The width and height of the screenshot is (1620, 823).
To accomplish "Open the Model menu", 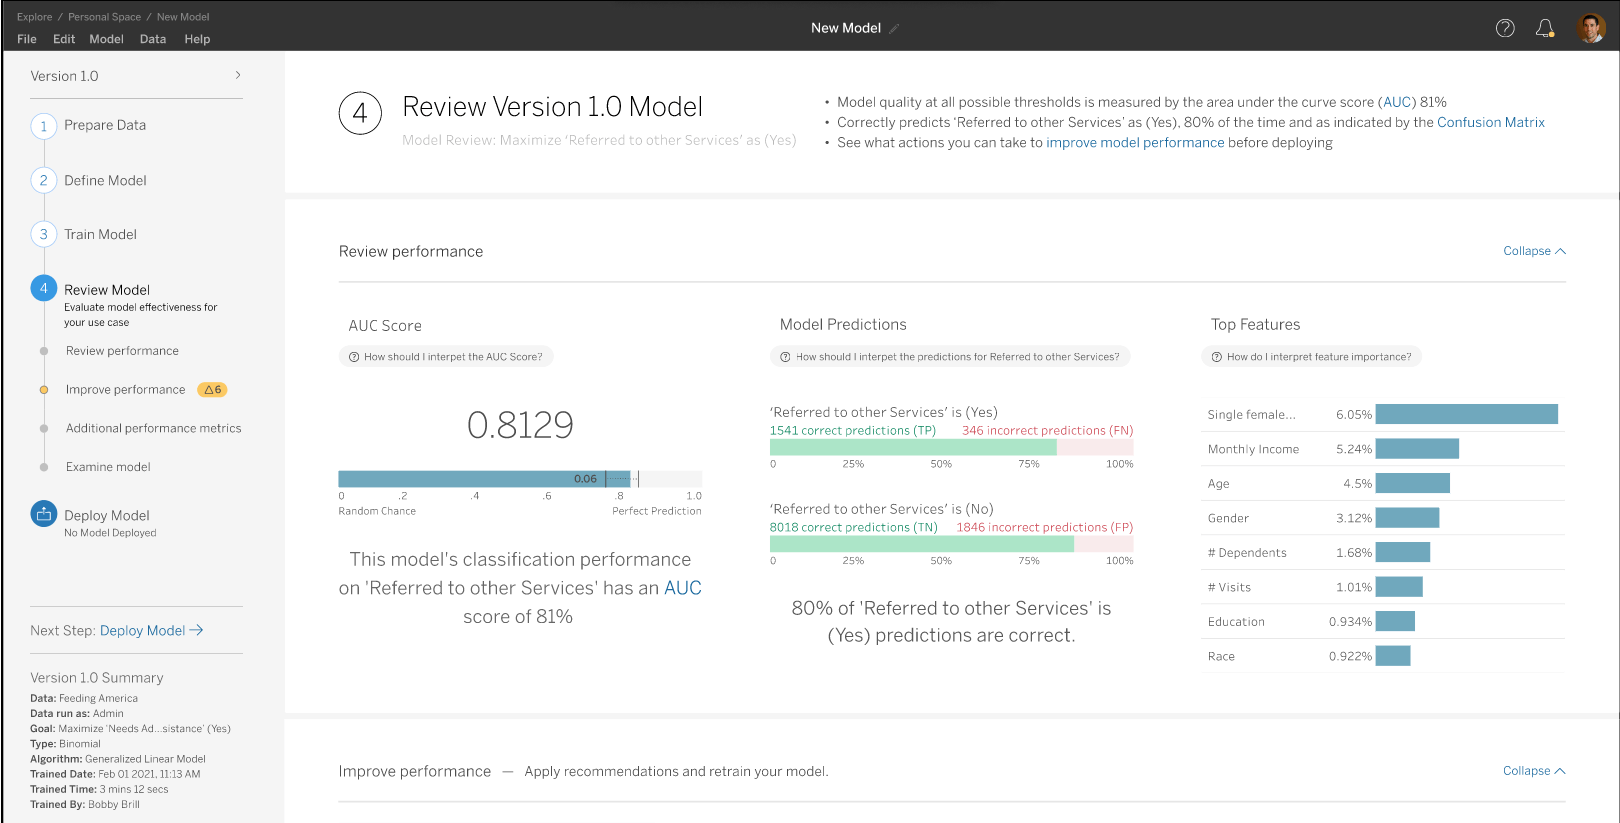I will click(106, 39).
